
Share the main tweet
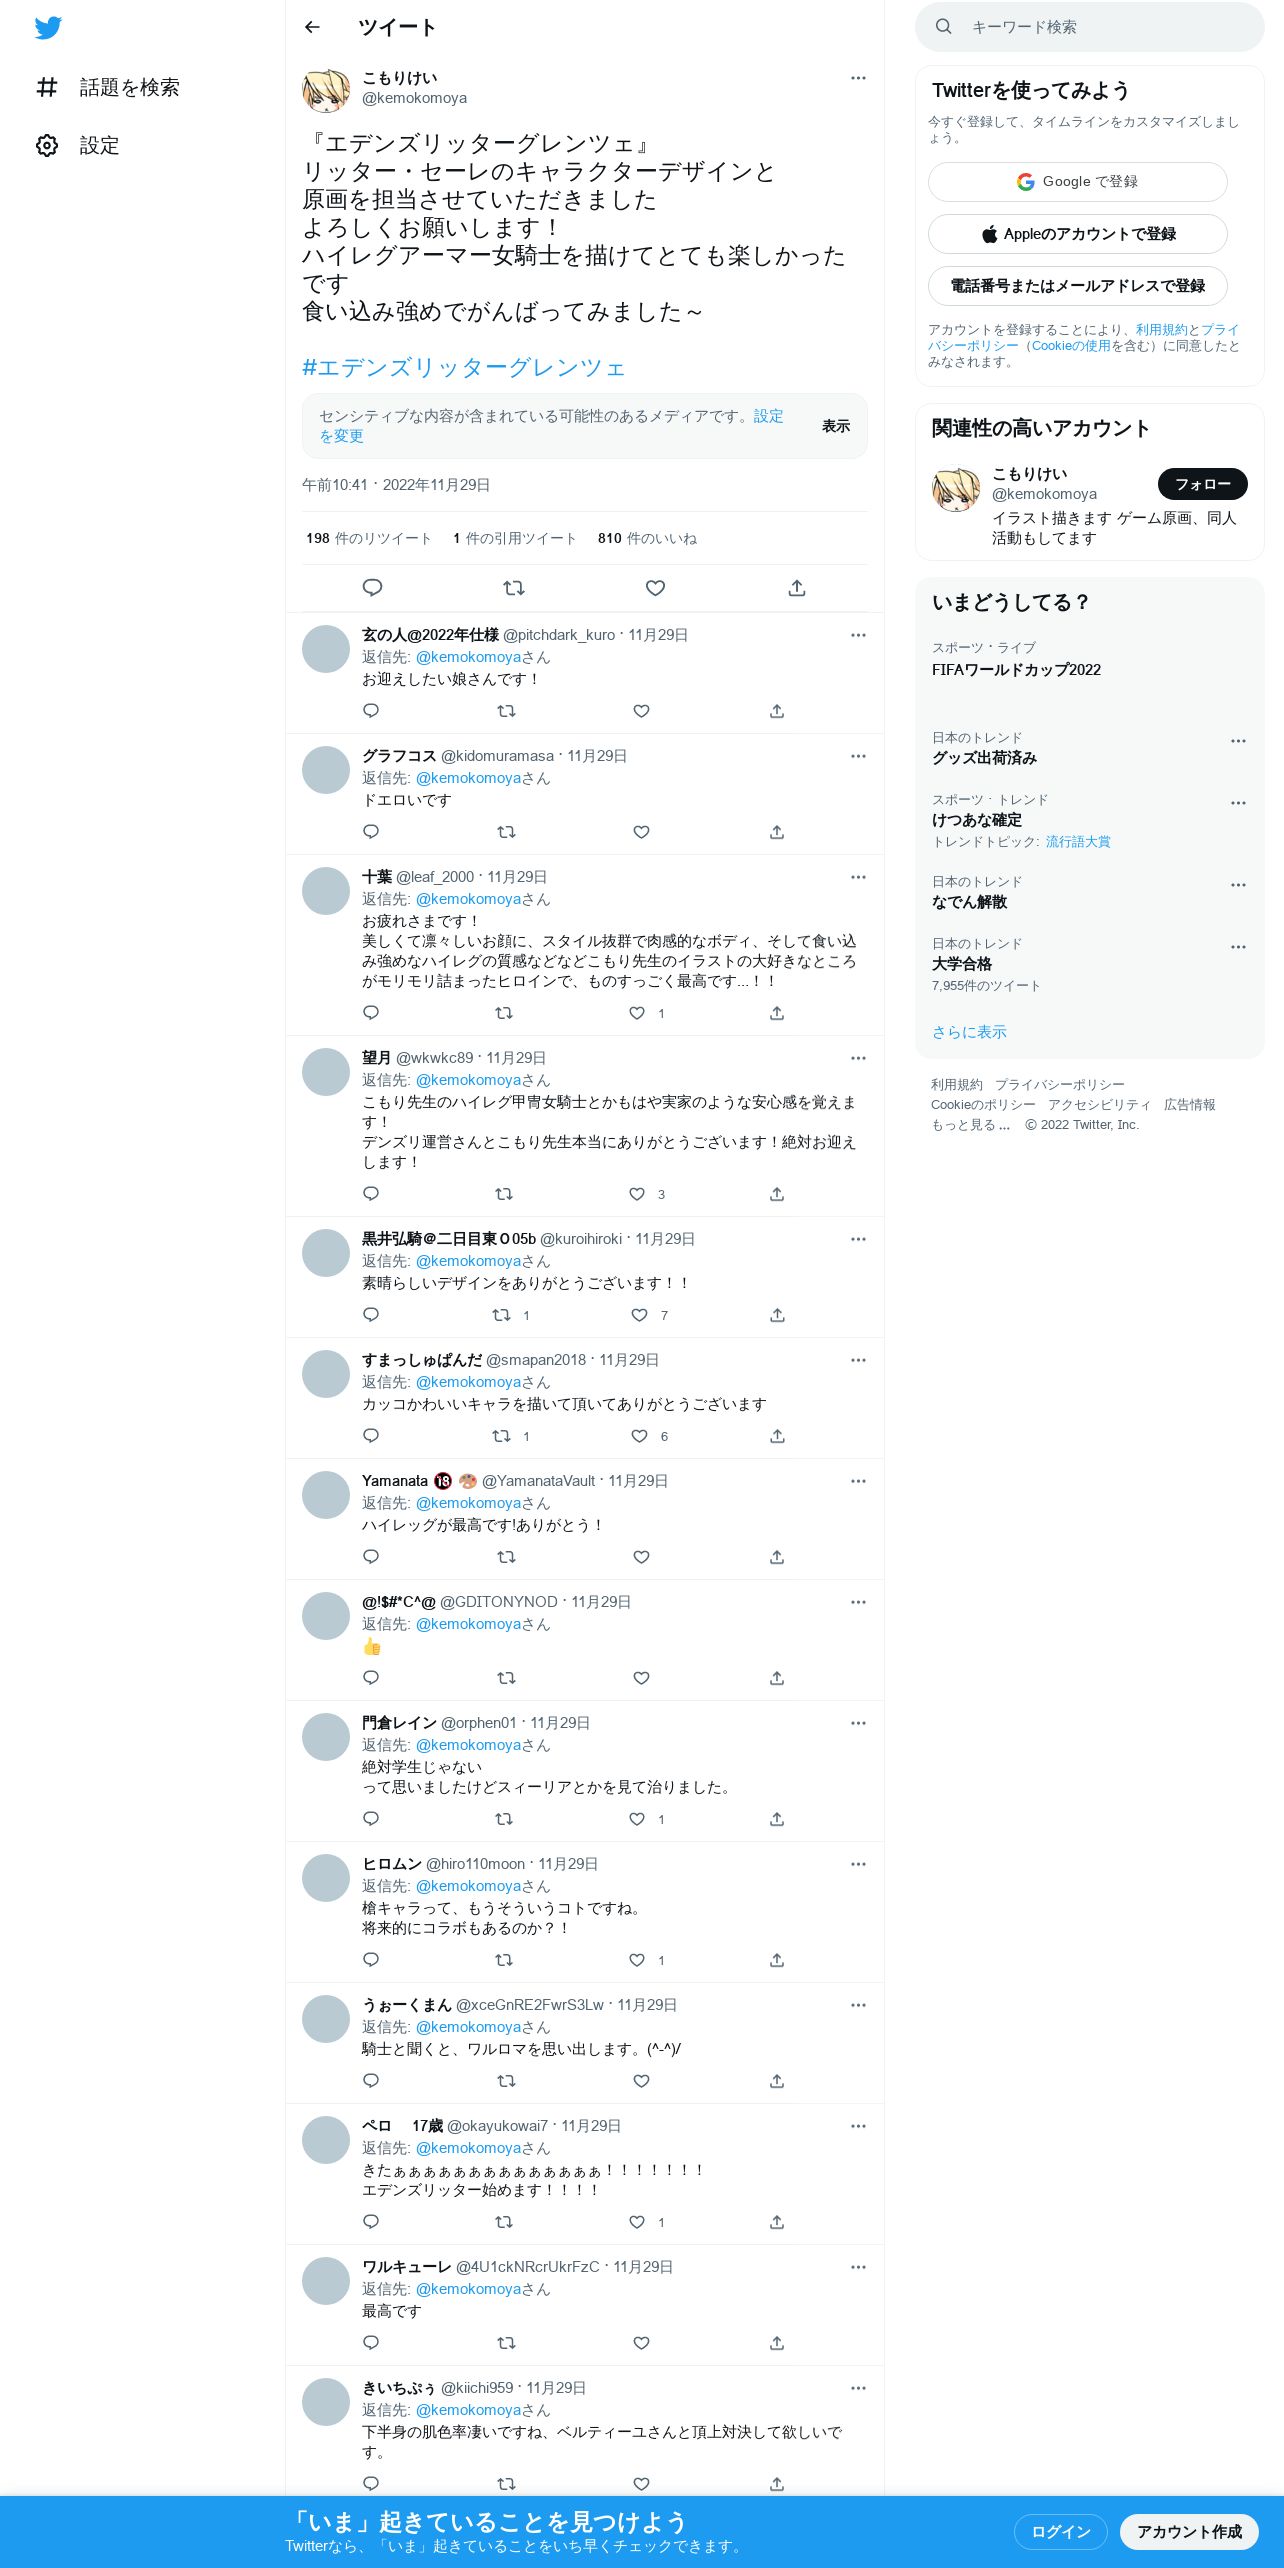click(x=797, y=588)
